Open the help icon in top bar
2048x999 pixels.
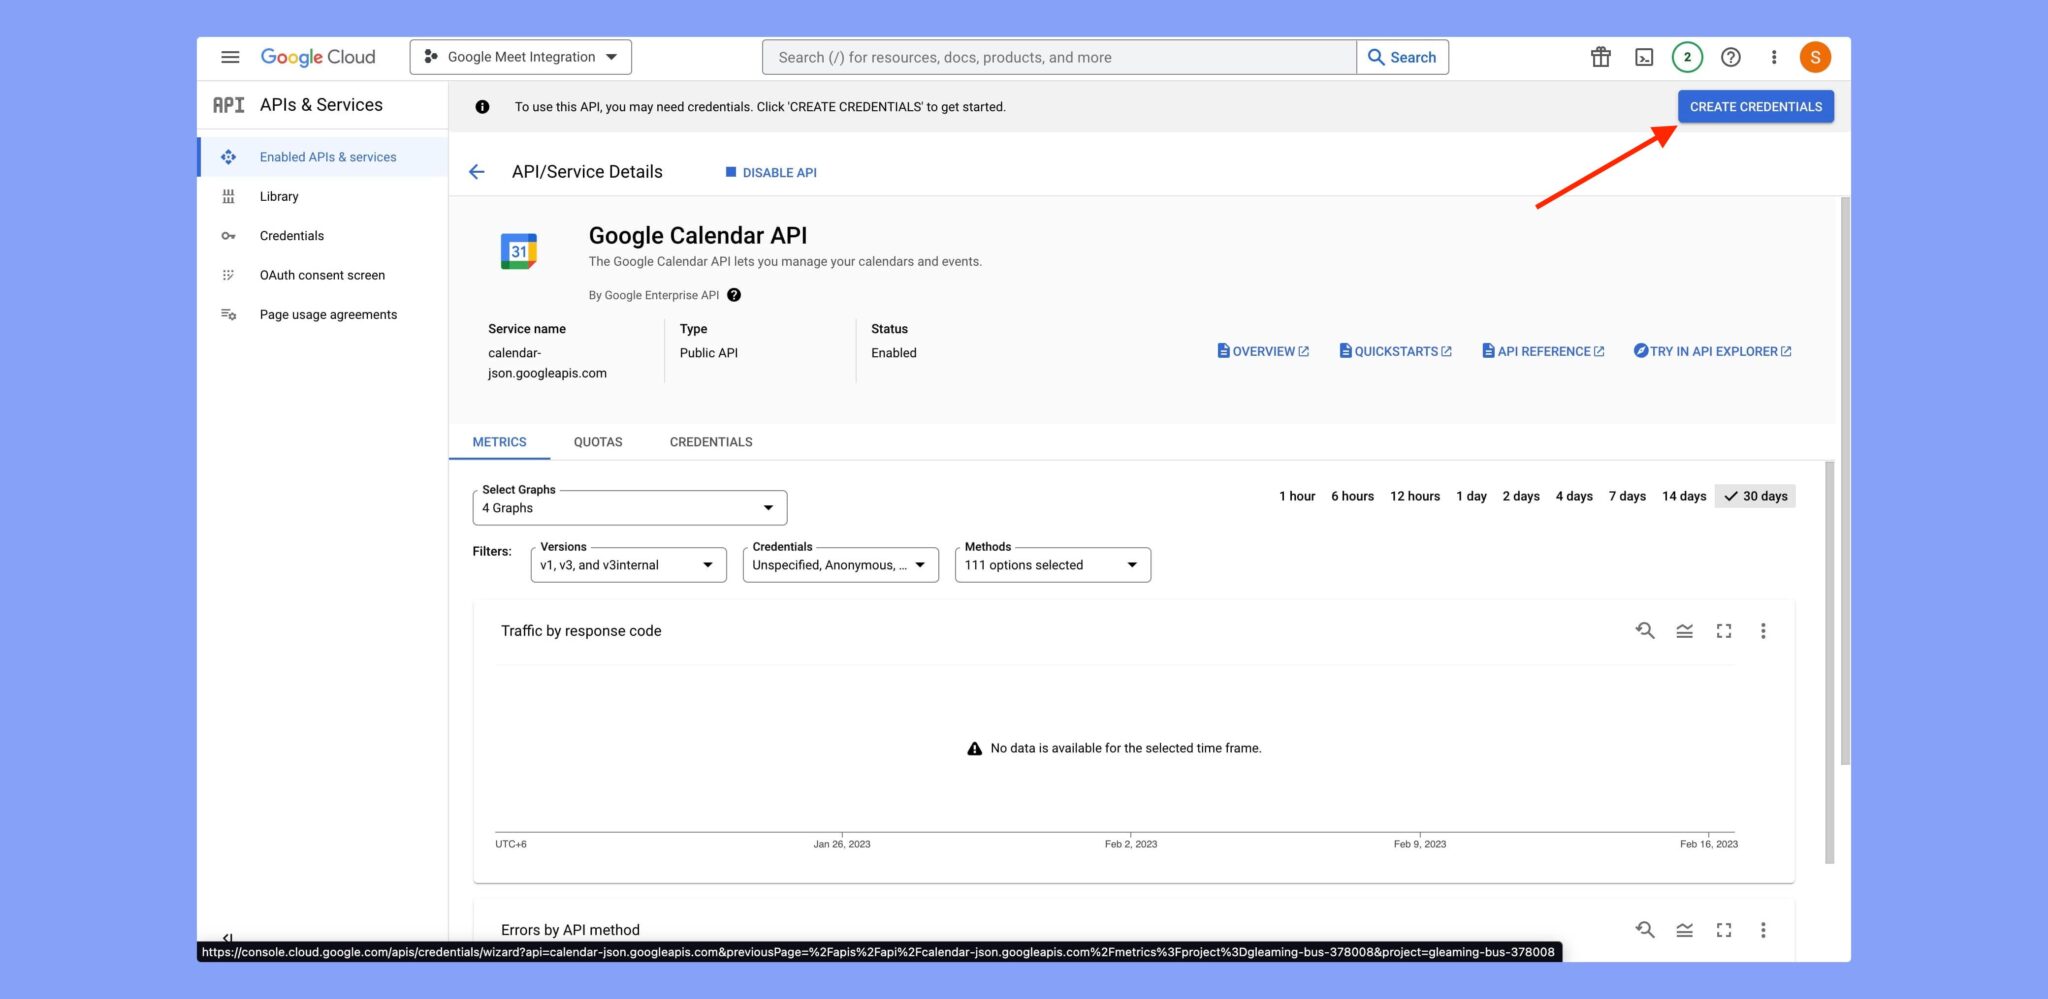click(1731, 57)
